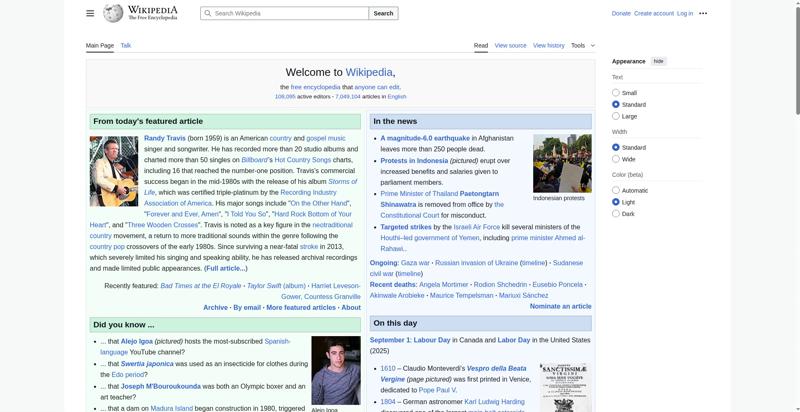Open the featured articles Archive link
Screen dimensions: 800x412
pos(215,307)
